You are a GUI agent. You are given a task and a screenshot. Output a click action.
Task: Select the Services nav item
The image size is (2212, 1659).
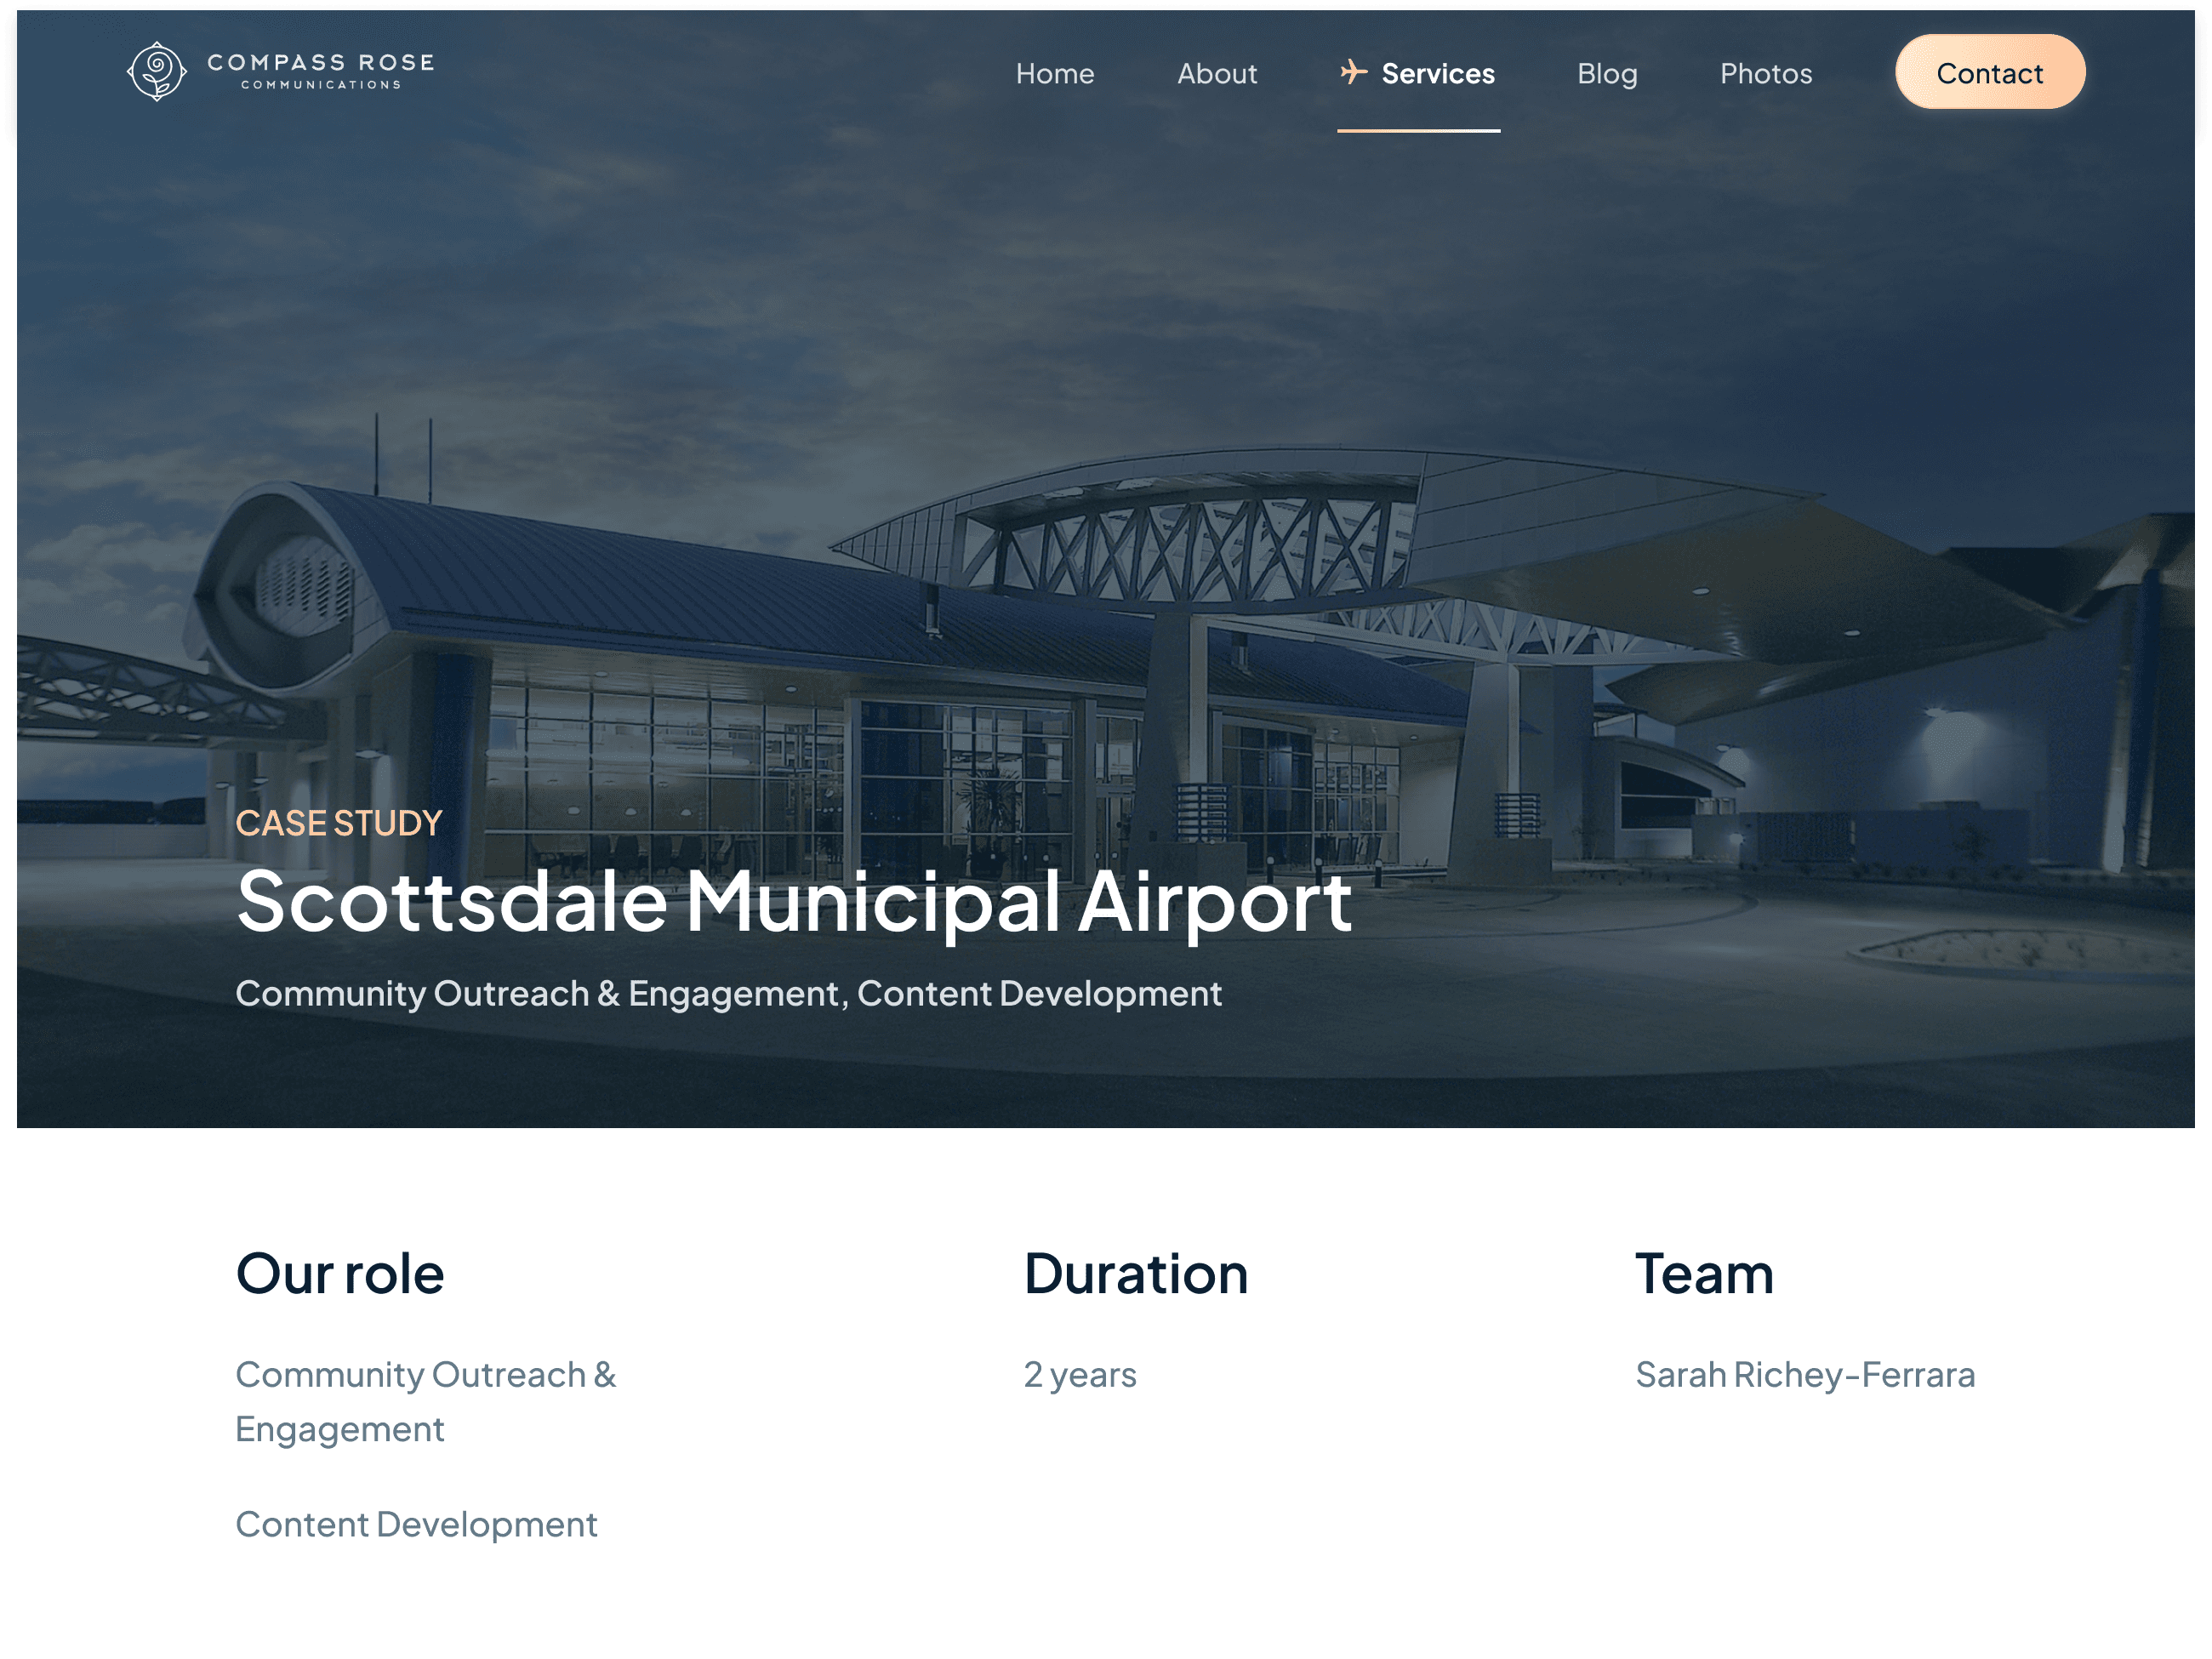click(x=1437, y=73)
